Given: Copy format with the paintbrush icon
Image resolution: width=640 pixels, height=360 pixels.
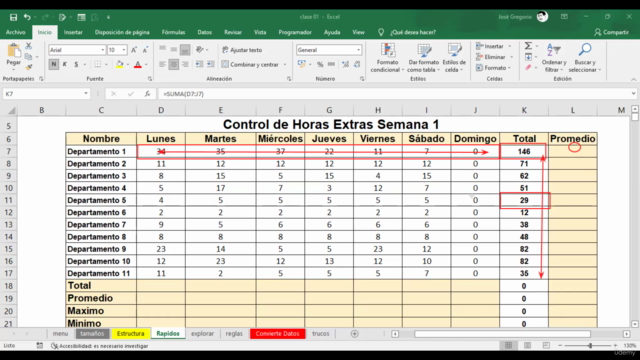Looking at the screenshot, I should (29, 67).
